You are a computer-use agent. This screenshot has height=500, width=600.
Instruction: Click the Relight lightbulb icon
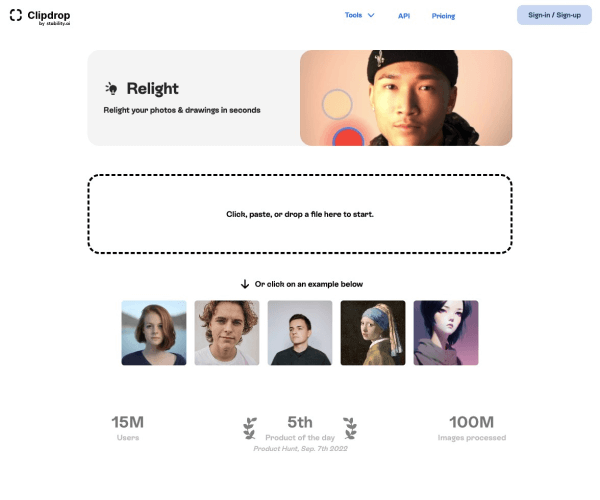[x=111, y=88]
